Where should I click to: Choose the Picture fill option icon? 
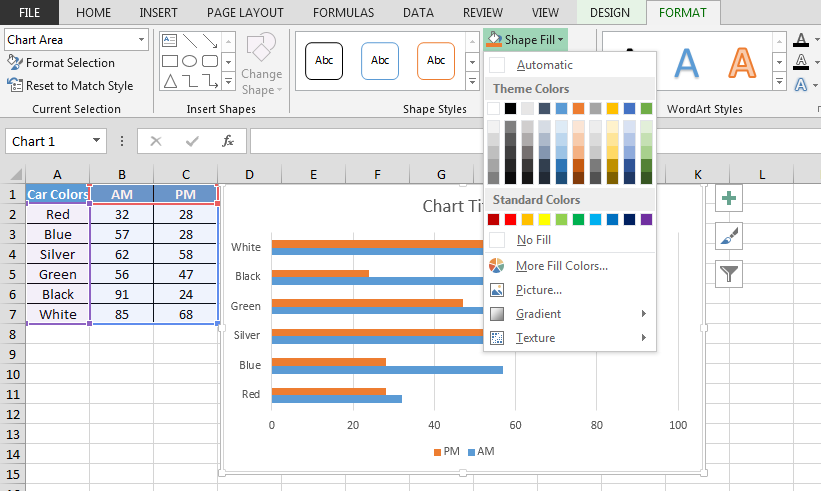tap(497, 290)
